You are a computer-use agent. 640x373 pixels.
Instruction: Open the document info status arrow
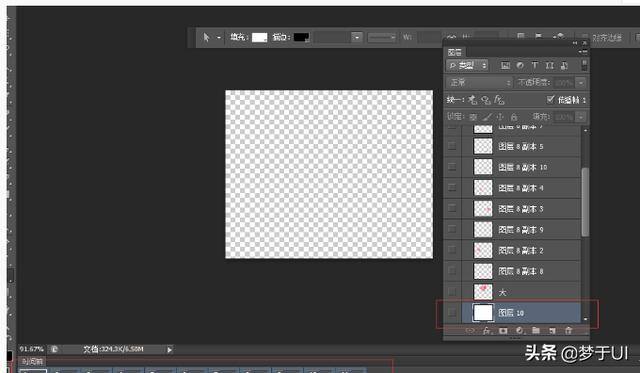coord(169,349)
